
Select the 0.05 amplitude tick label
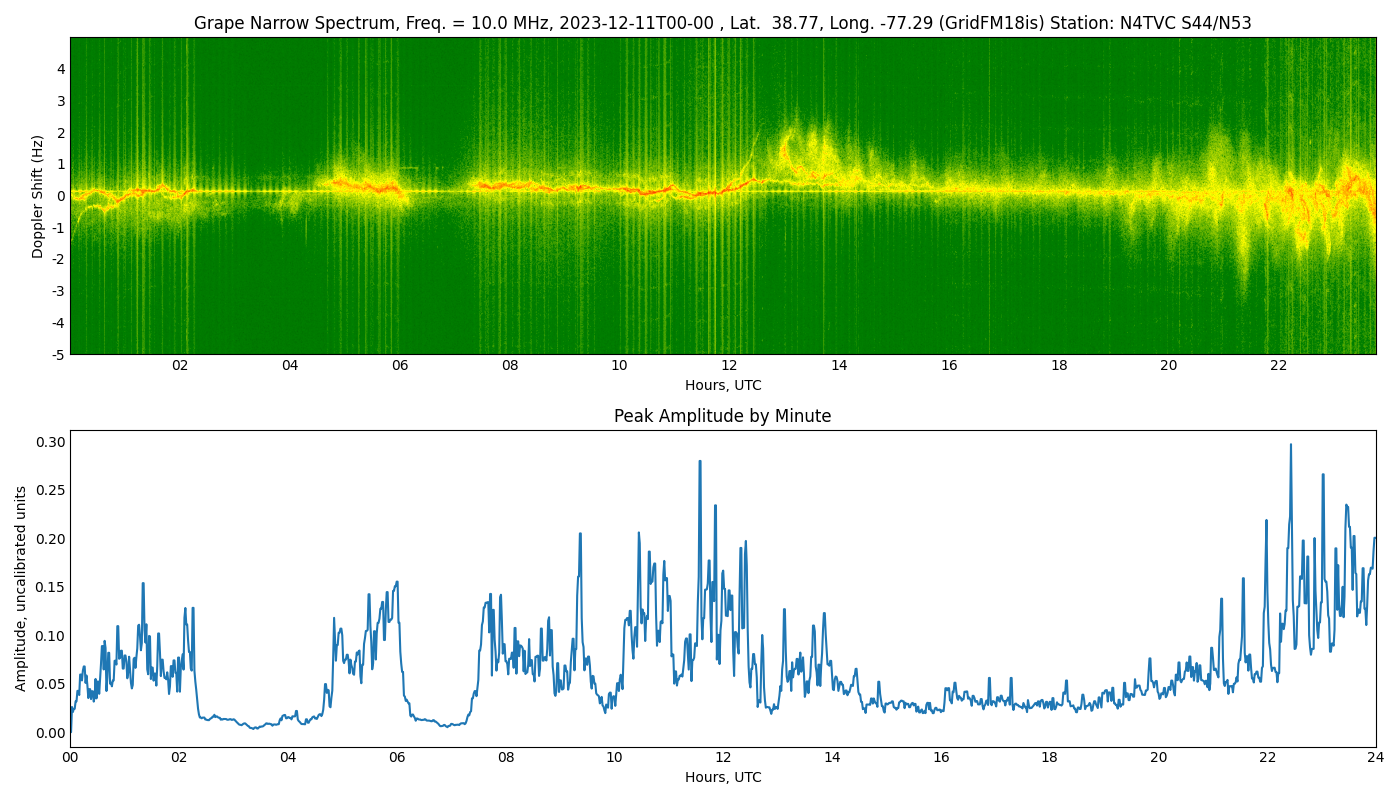coord(51,684)
